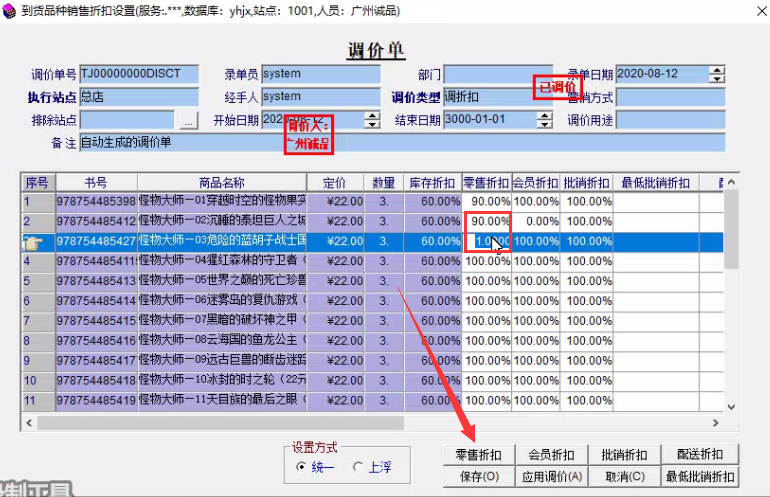The width and height of the screenshot is (770, 497).
Task: Click the 最低批销折扣 button at the bottom
Action: tap(700, 476)
